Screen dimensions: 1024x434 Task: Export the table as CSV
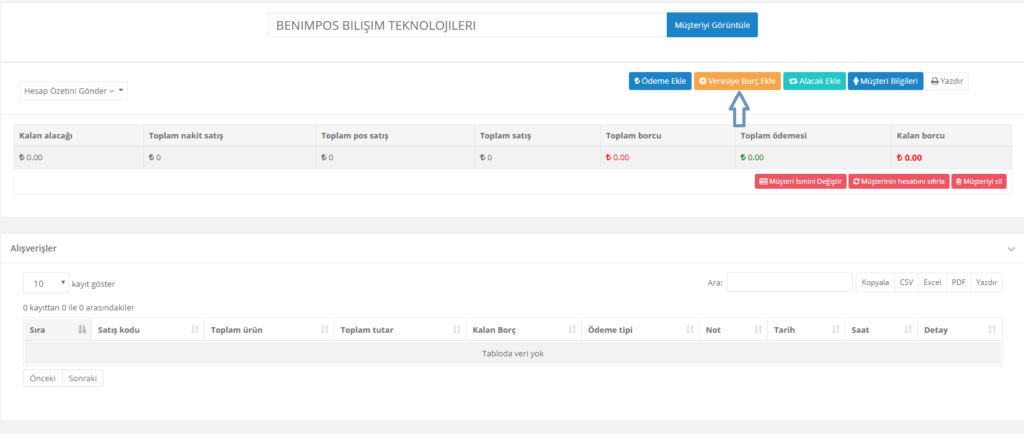tap(906, 283)
